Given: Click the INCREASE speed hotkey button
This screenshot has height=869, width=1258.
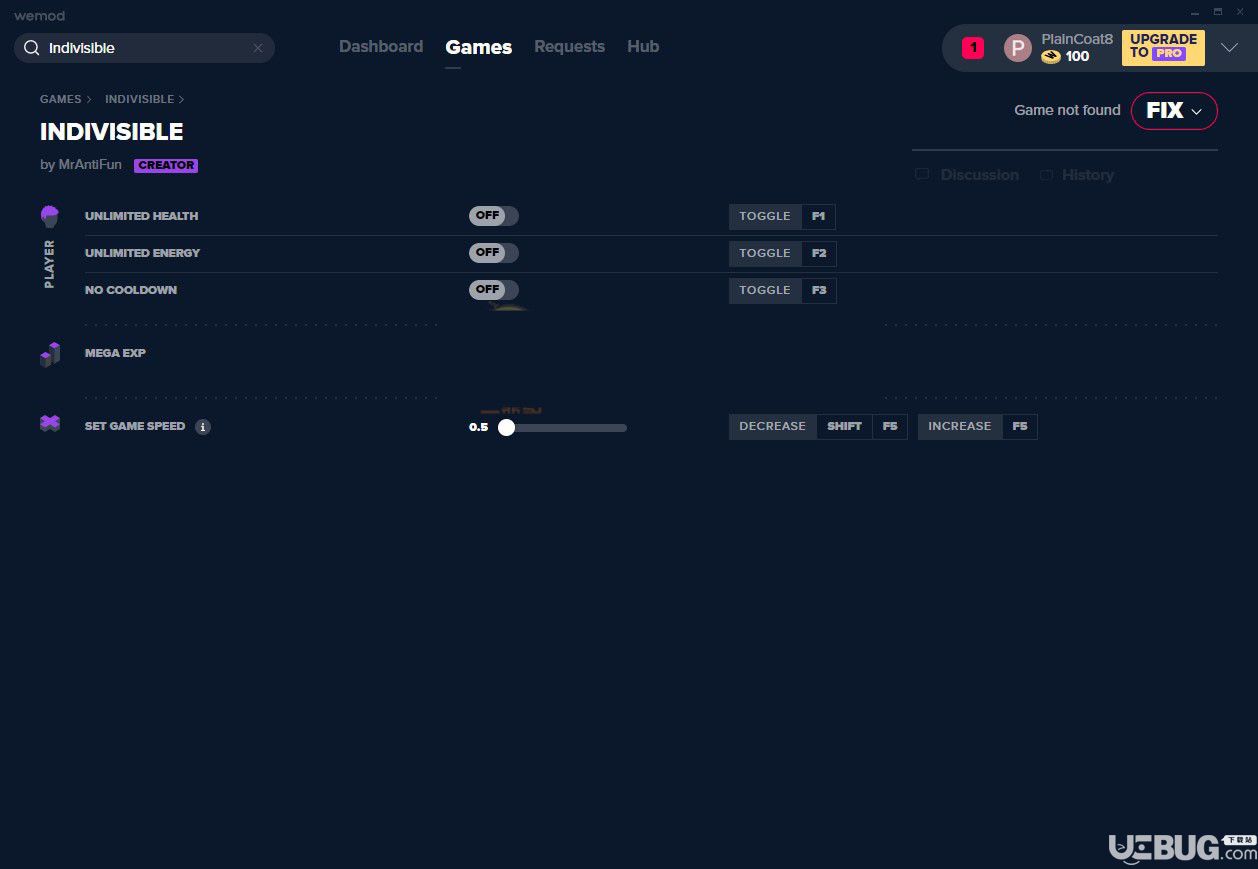Looking at the screenshot, I should [959, 427].
